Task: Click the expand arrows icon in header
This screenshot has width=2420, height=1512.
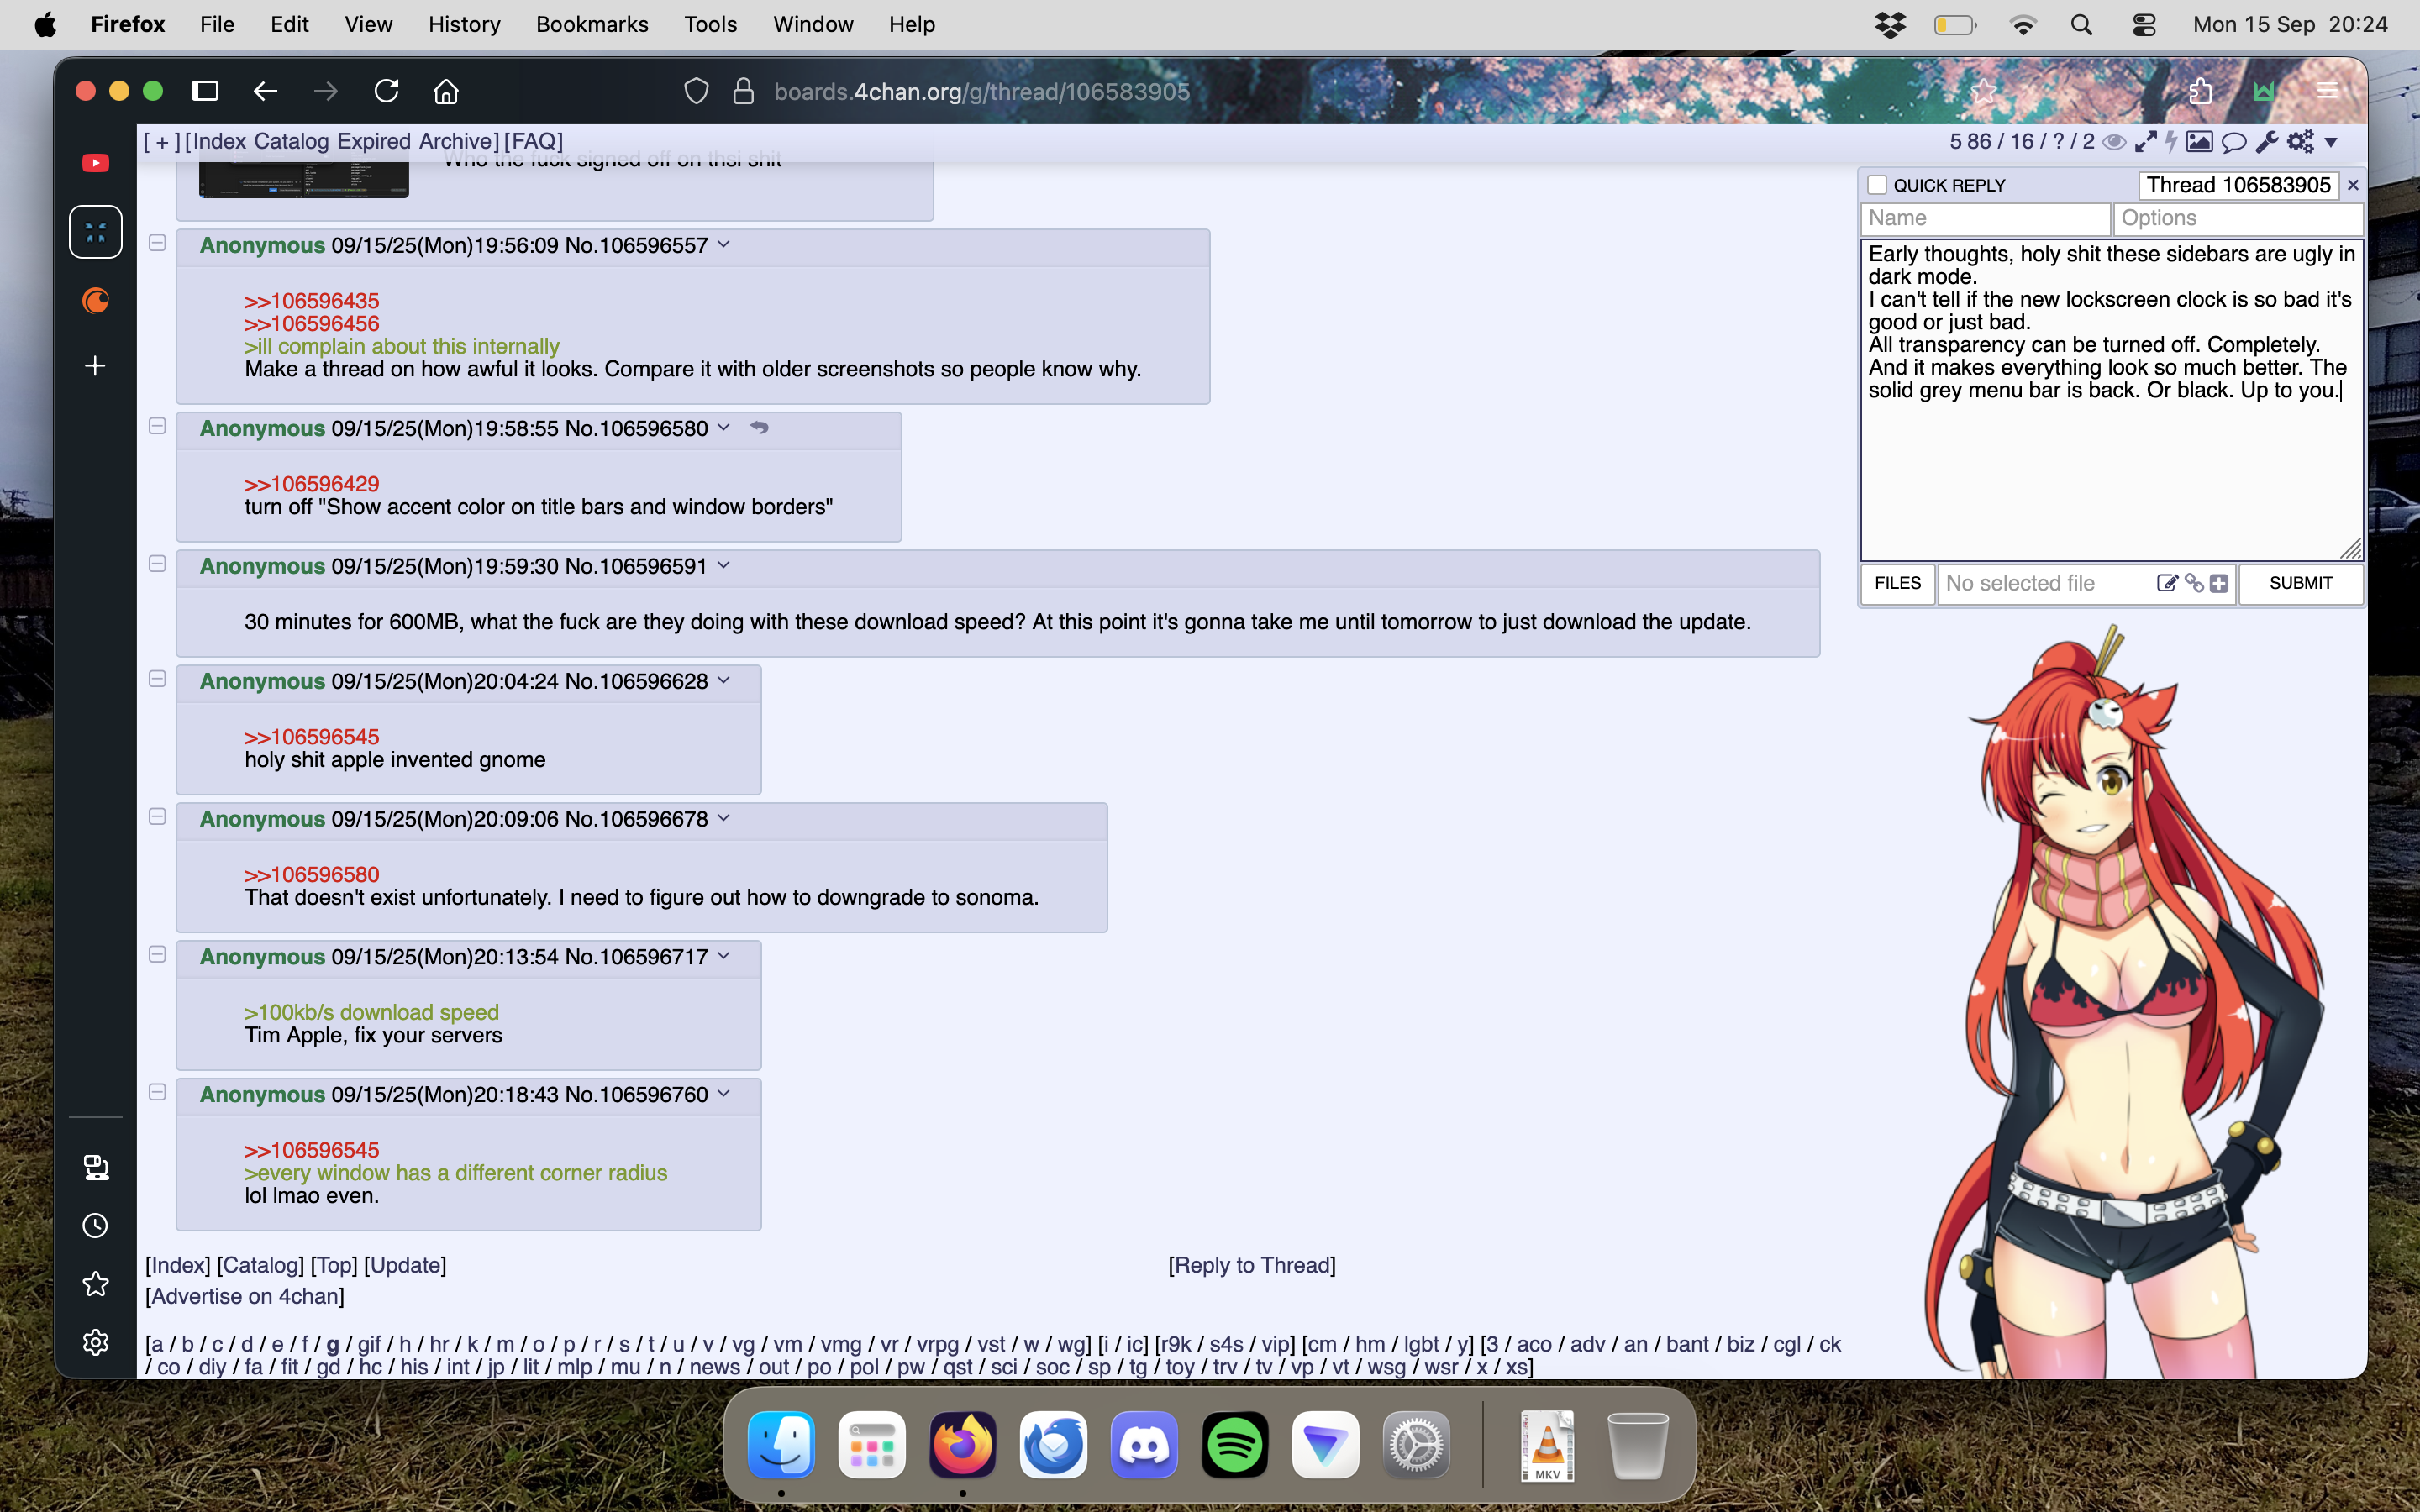Action: coord(2145,142)
